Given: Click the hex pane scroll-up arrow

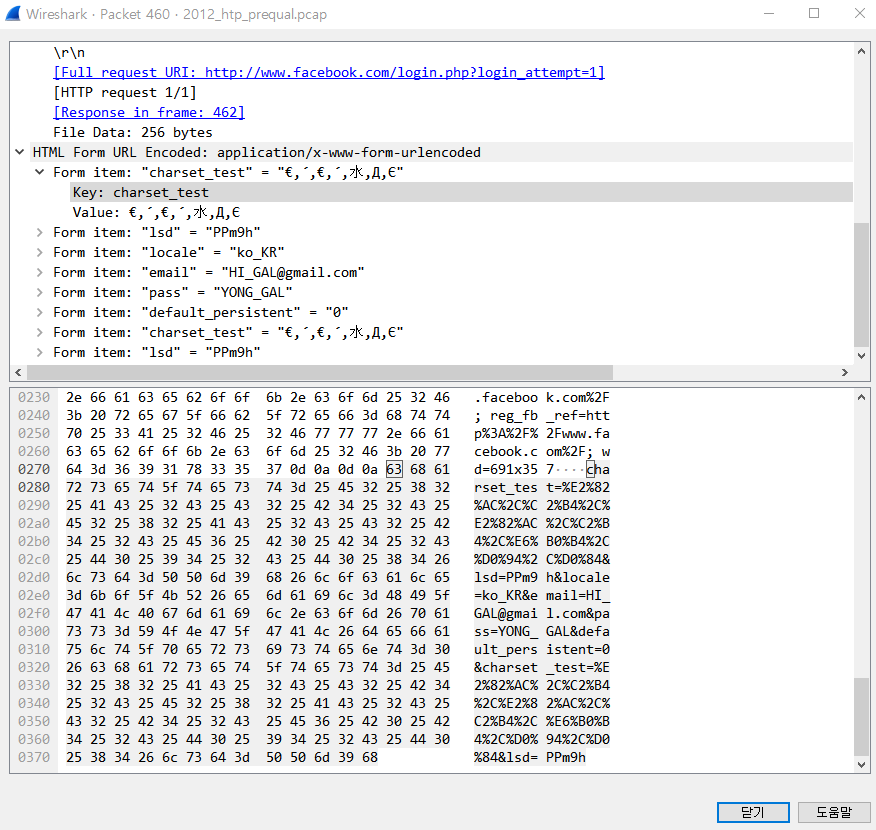Looking at the screenshot, I should click(861, 398).
